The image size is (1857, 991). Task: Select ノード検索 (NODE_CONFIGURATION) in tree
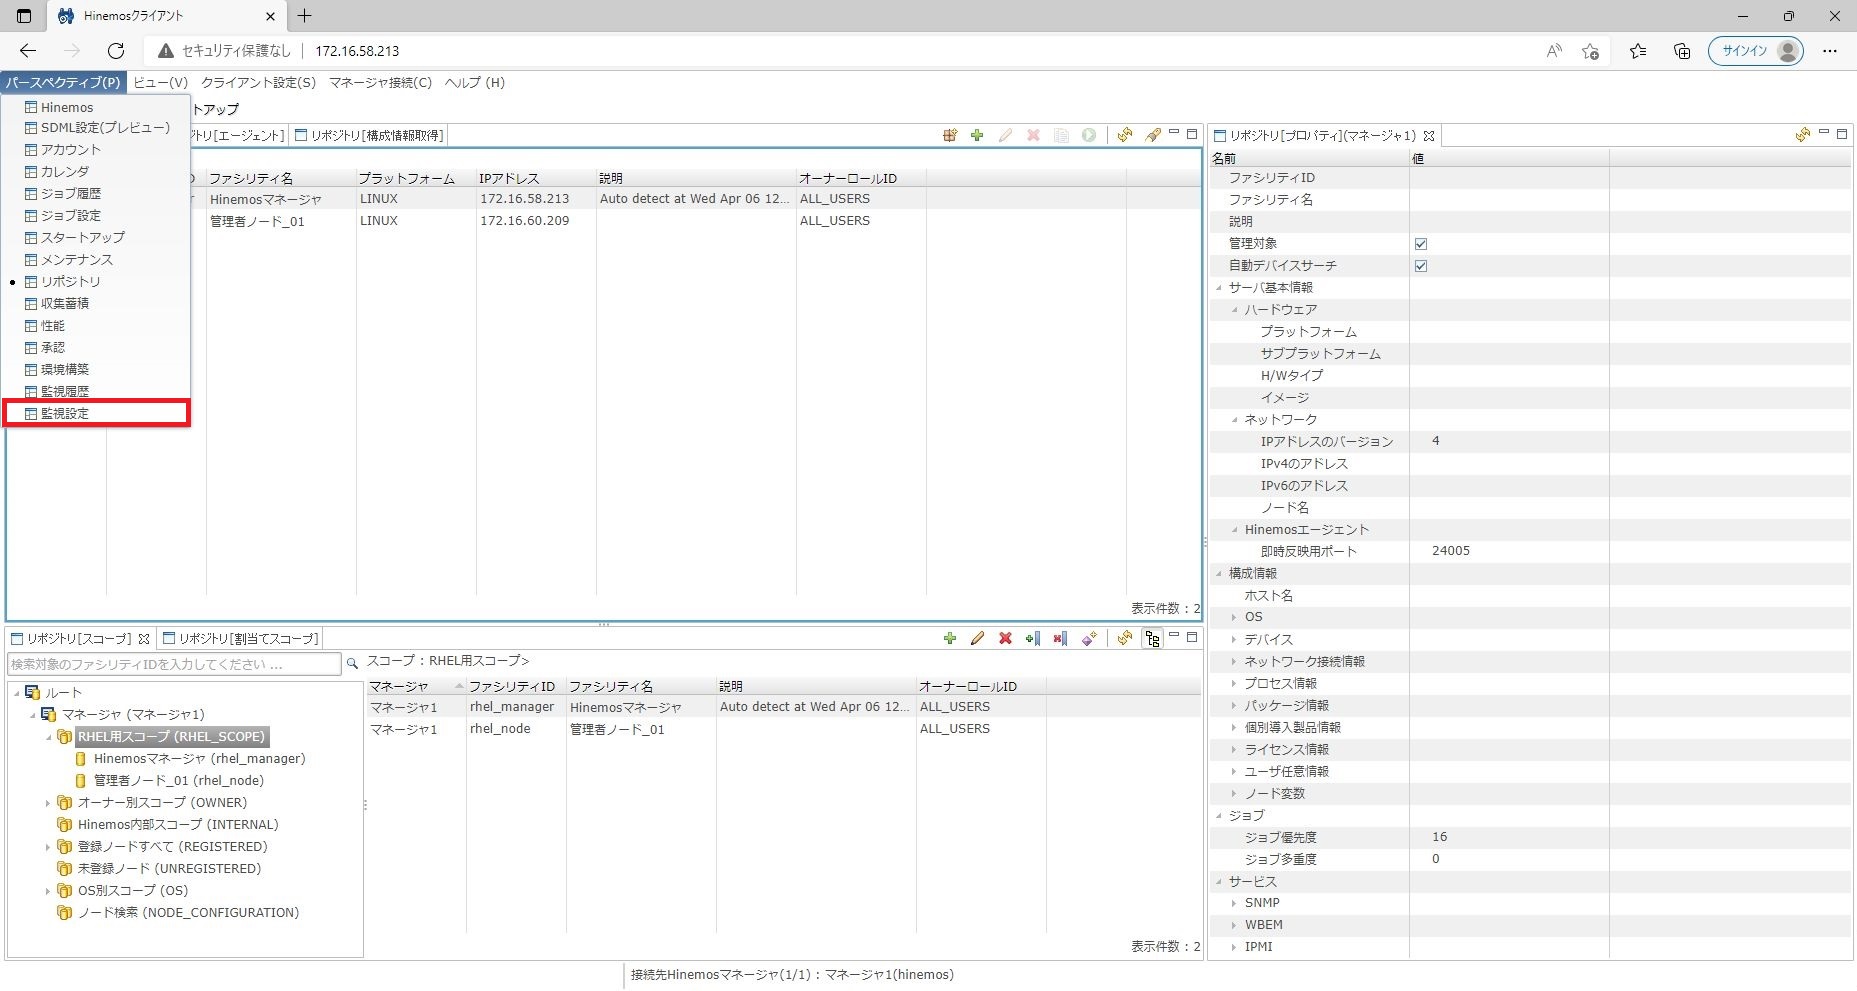pyautogui.click(x=188, y=913)
